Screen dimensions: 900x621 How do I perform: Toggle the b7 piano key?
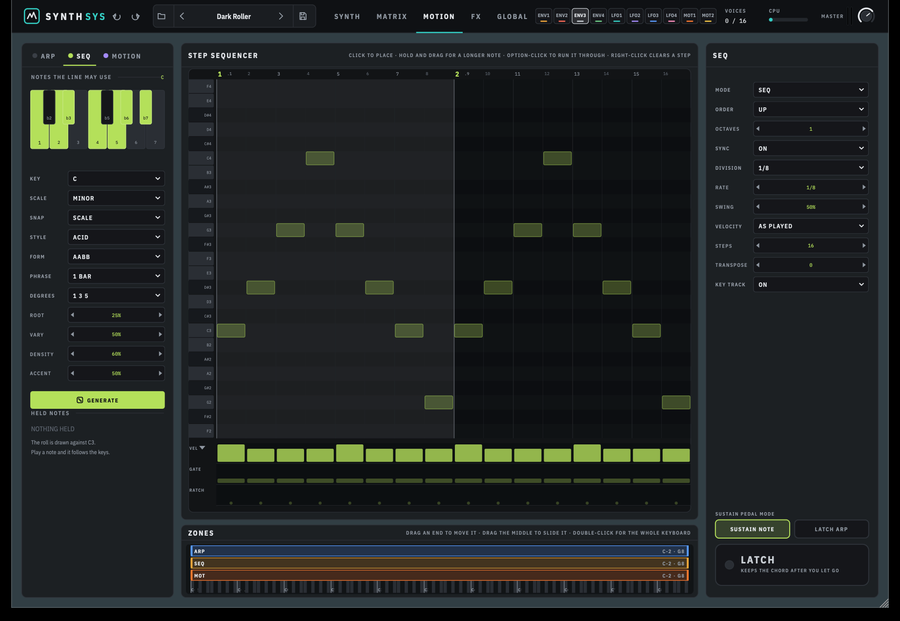[x=146, y=106]
